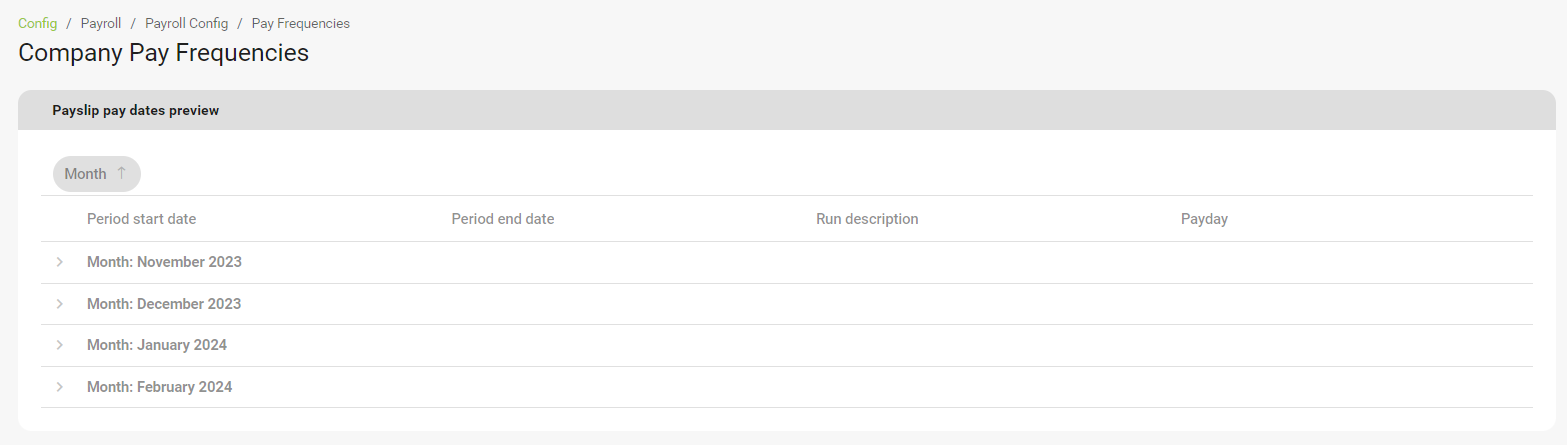This screenshot has width=1567, height=445.
Task: Click the Pay Frequencies breadcrumb
Action: (300, 23)
